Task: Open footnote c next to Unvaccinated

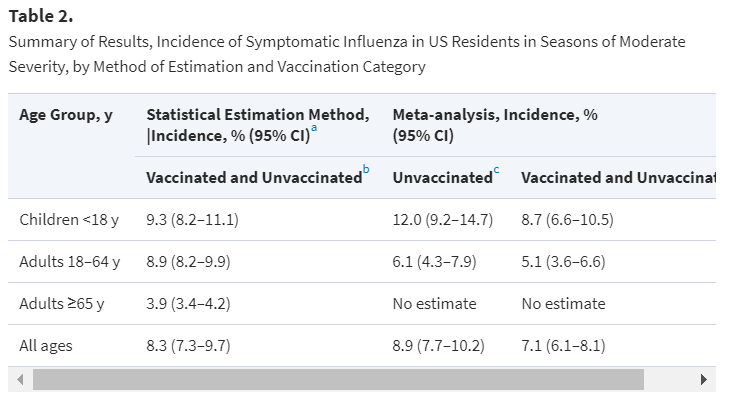Action: click(x=496, y=170)
